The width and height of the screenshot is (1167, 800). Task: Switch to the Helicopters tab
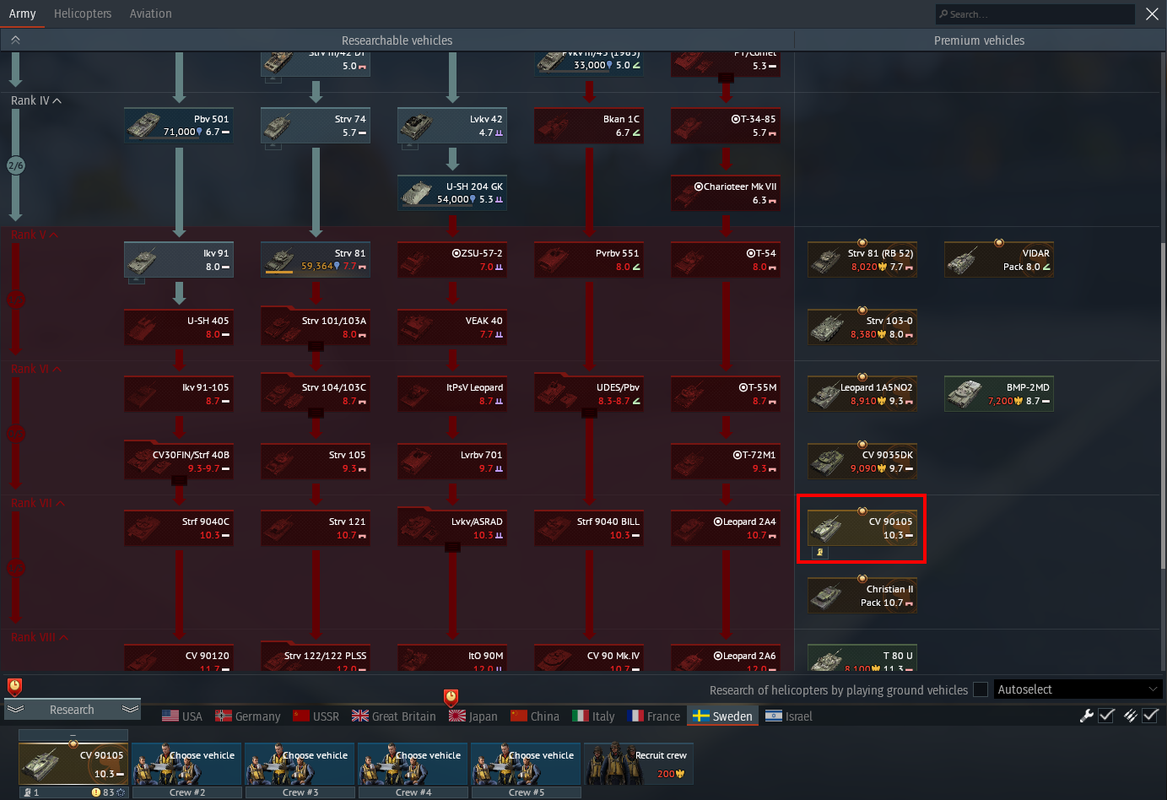coord(83,13)
